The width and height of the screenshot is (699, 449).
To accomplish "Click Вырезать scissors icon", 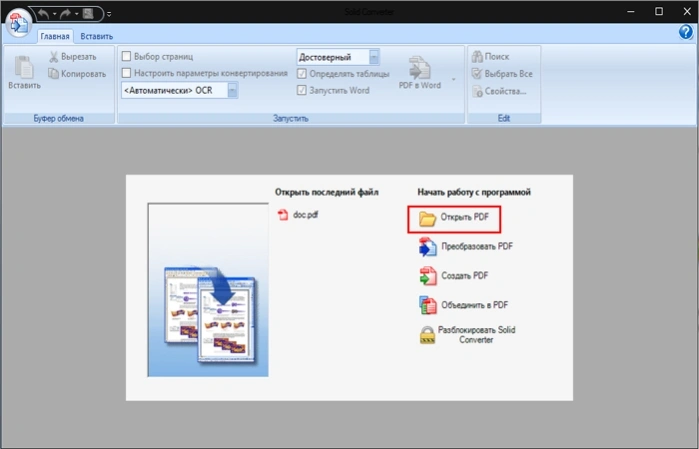I will (54, 57).
